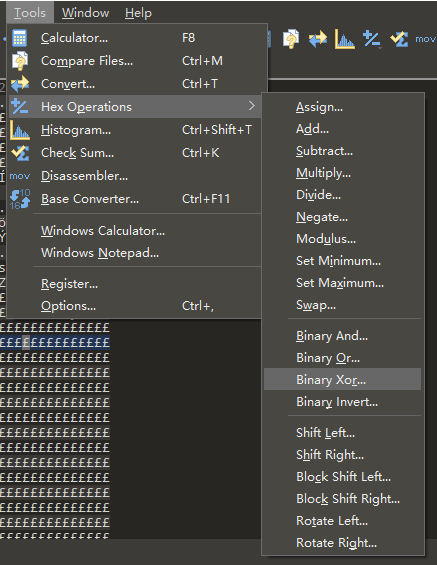Click the Convert arrows toolbar icon
The width and height of the screenshot is (437, 565).
(x=318, y=39)
